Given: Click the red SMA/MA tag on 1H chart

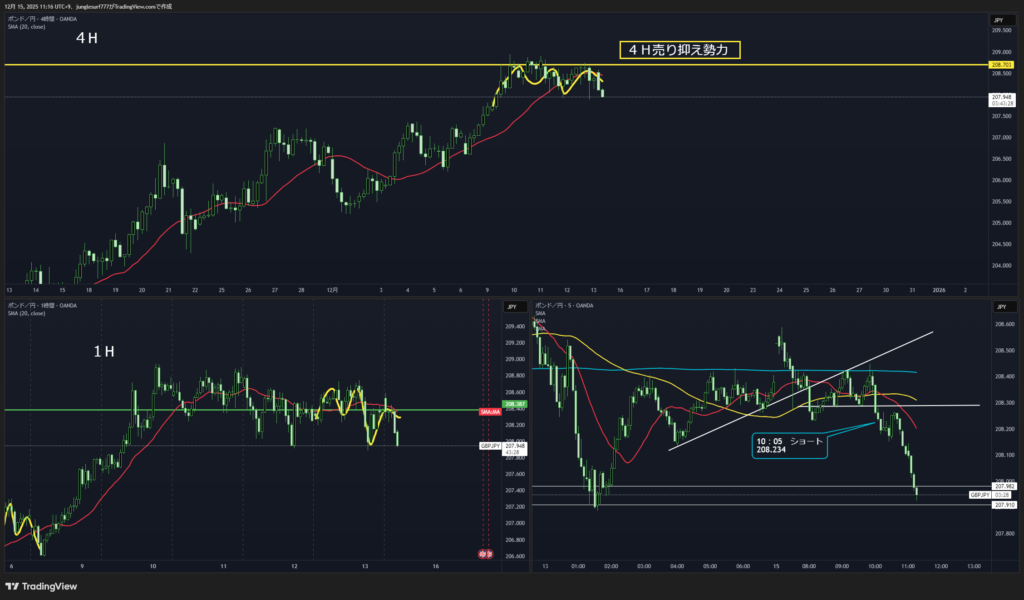Looking at the screenshot, I should pyautogui.click(x=489, y=411).
